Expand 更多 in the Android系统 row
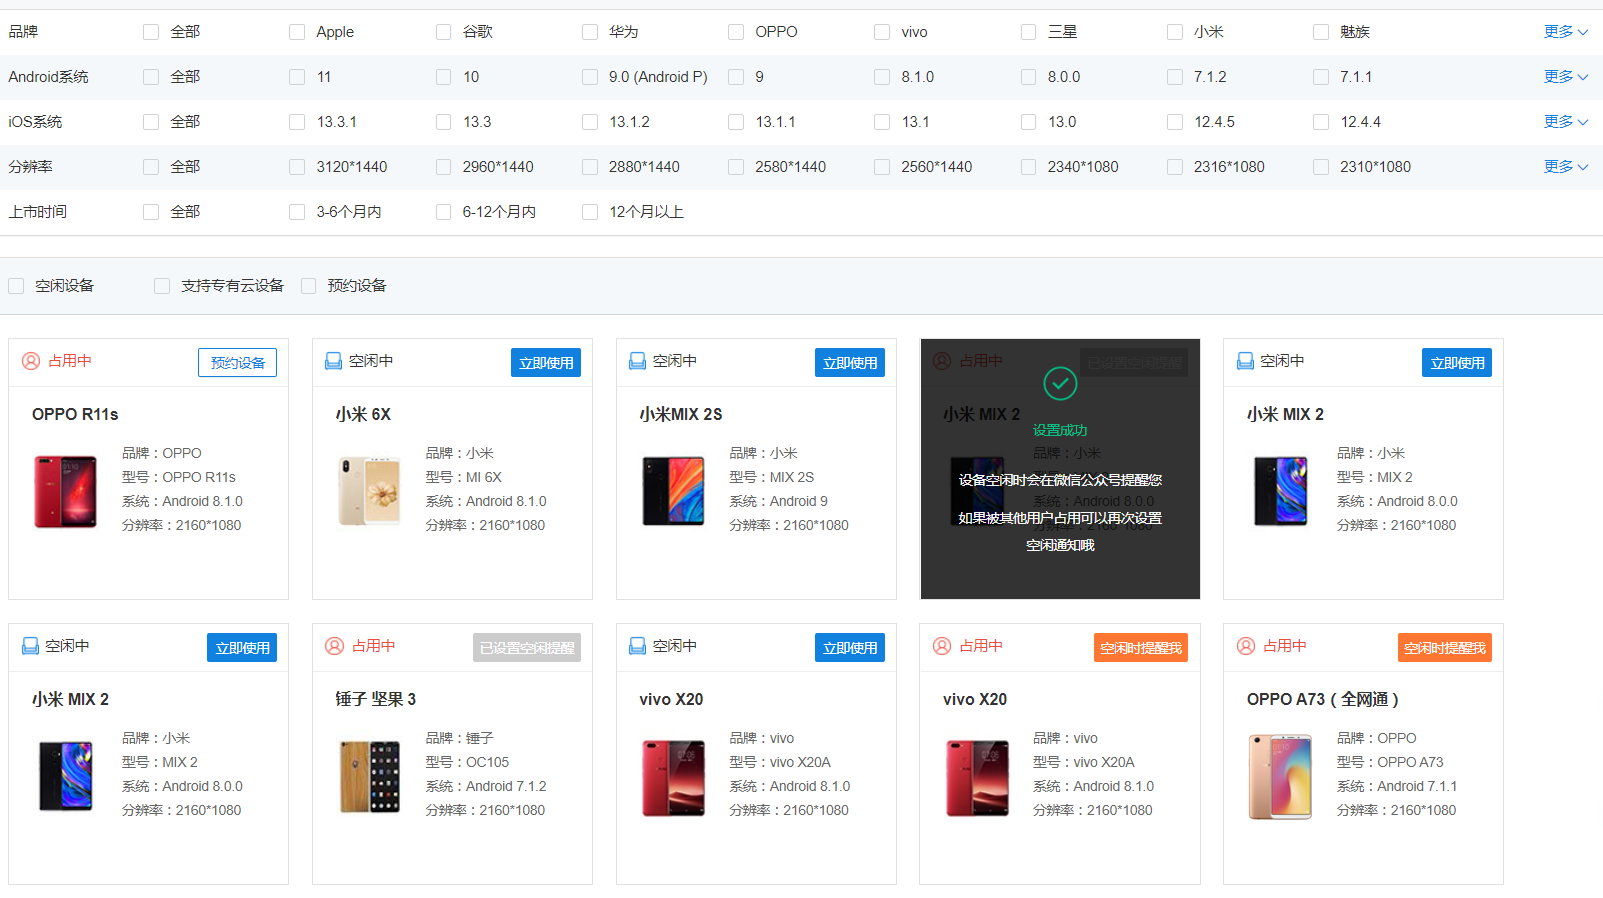1603x898 pixels. (x=1565, y=77)
